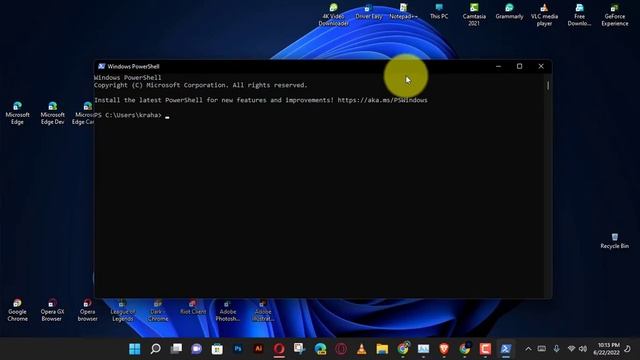Select the Recycle Bin on the desktop
This screenshot has height=360, width=640.
[614, 241]
